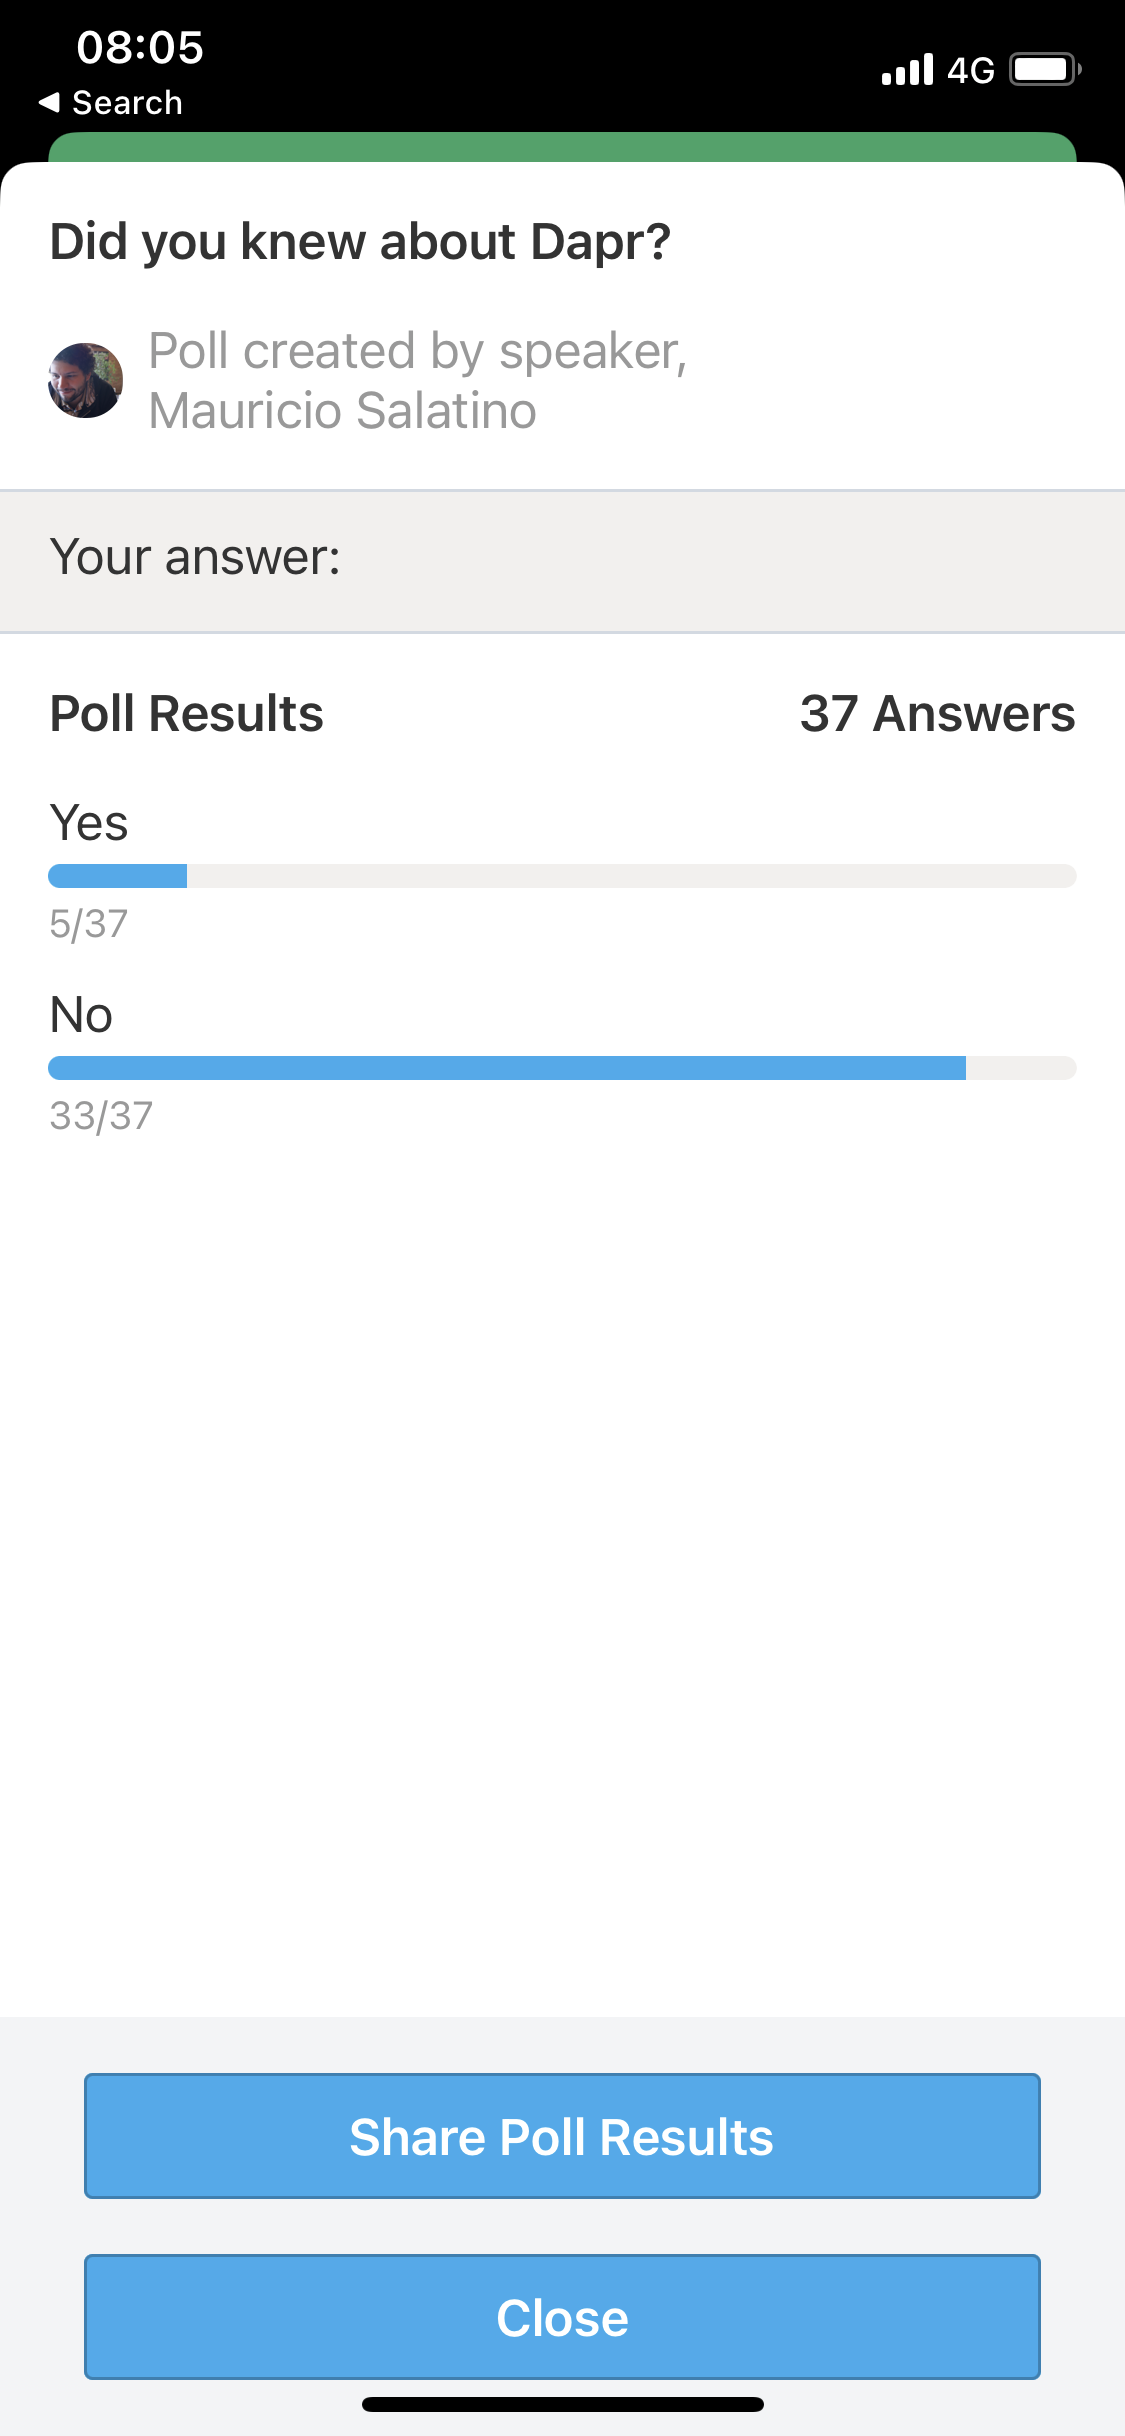1125x2436 pixels.
Task: Tap the green sheet behind the poll
Action: tap(562, 147)
